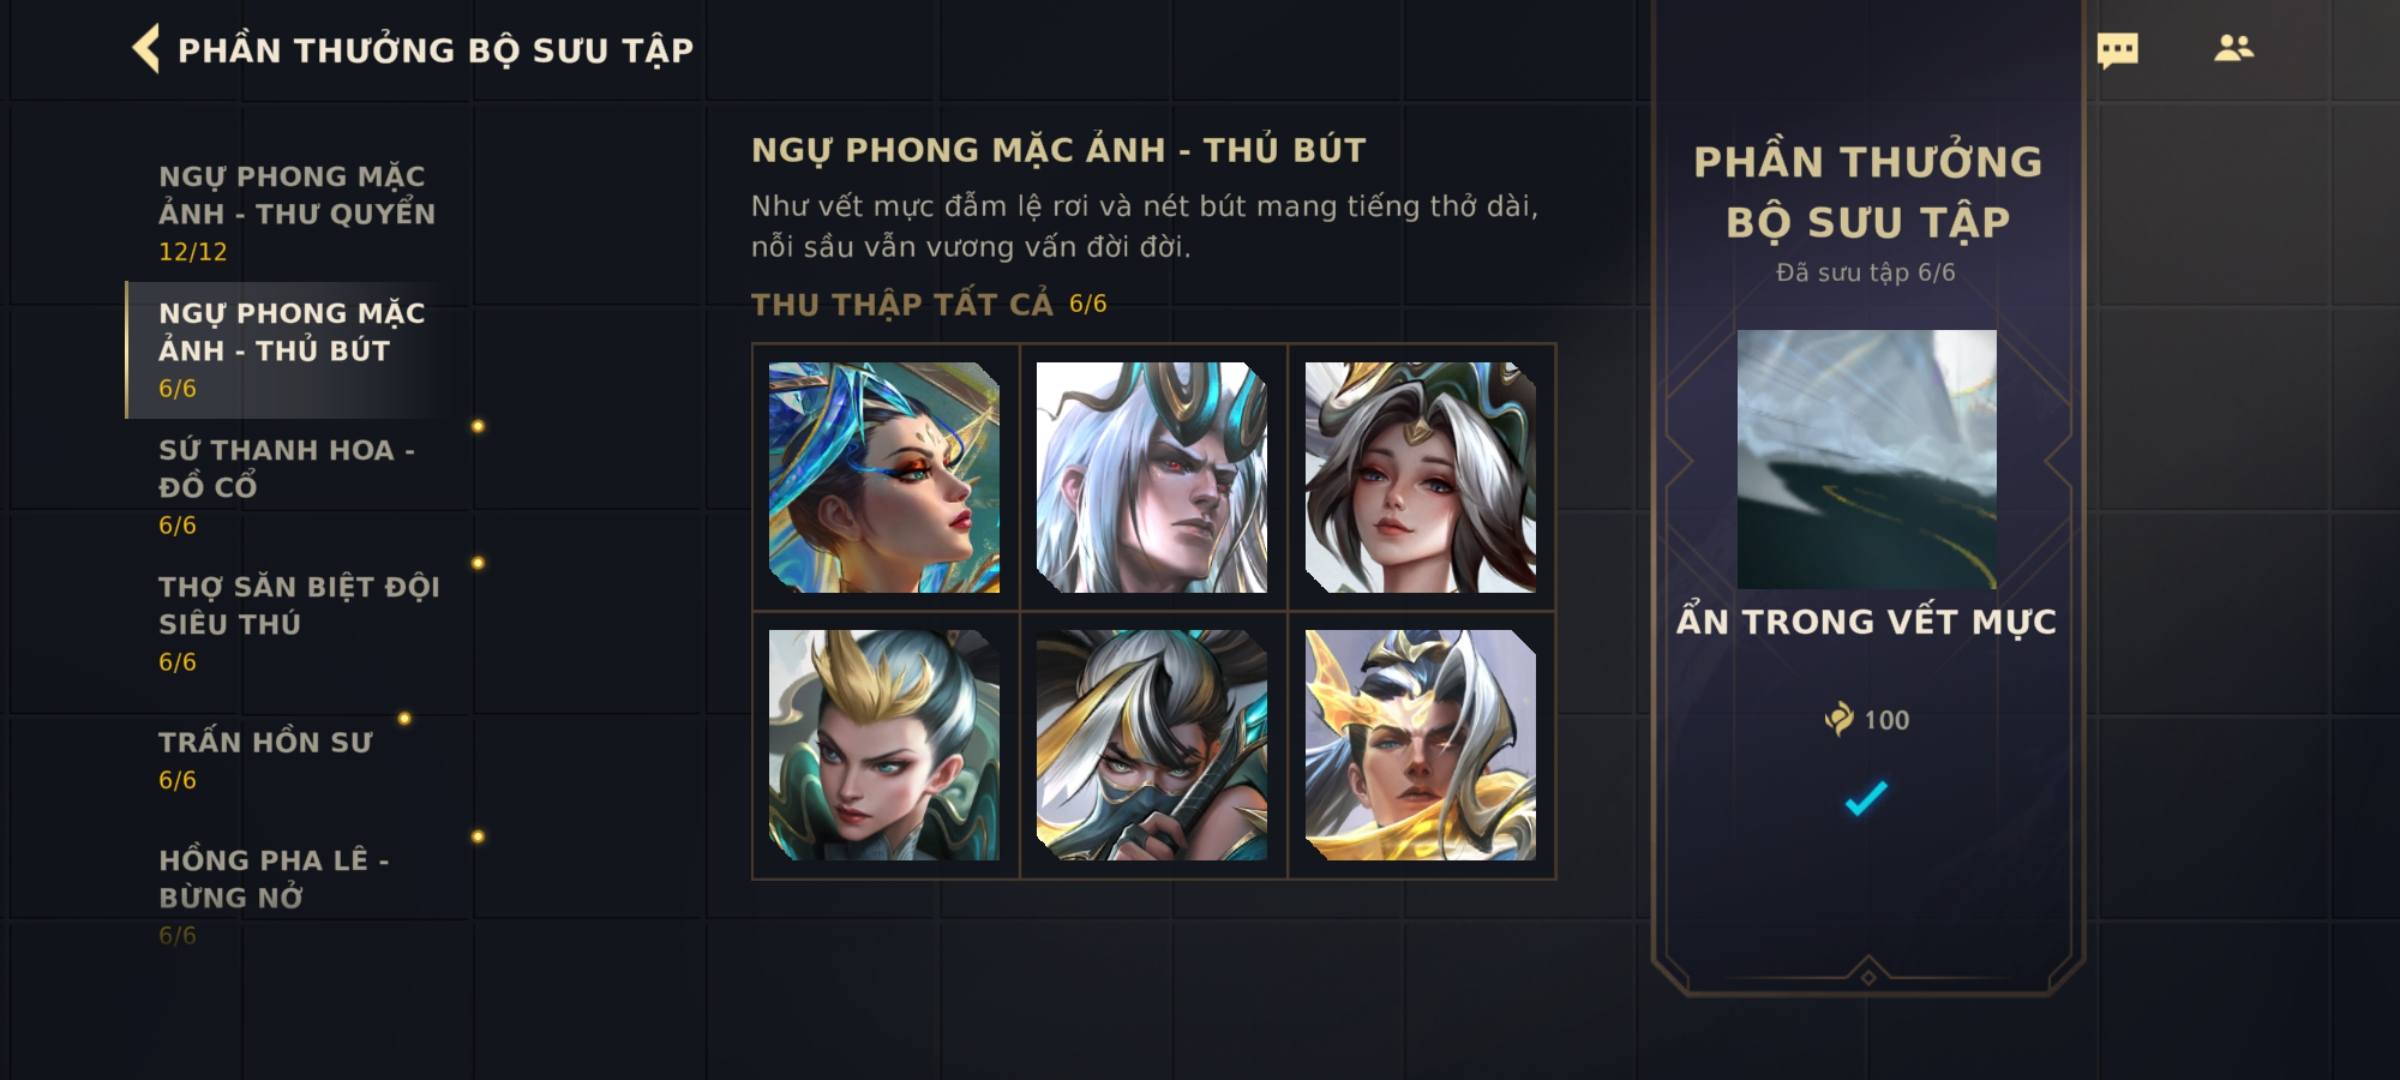
Task: Select the smiling black-white haired woman portrait
Action: [1420, 477]
